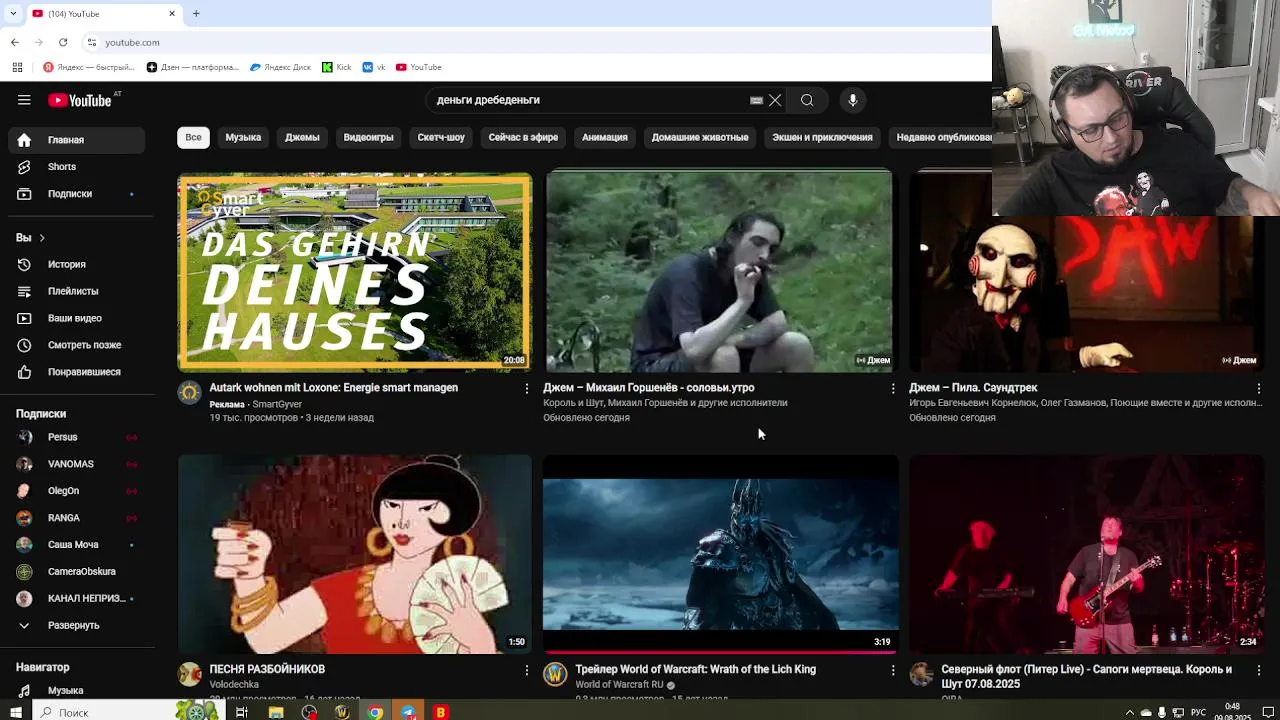Open the YouTube bookmark in bookmarks bar
The width and height of the screenshot is (1280, 720).
point(418,67)
